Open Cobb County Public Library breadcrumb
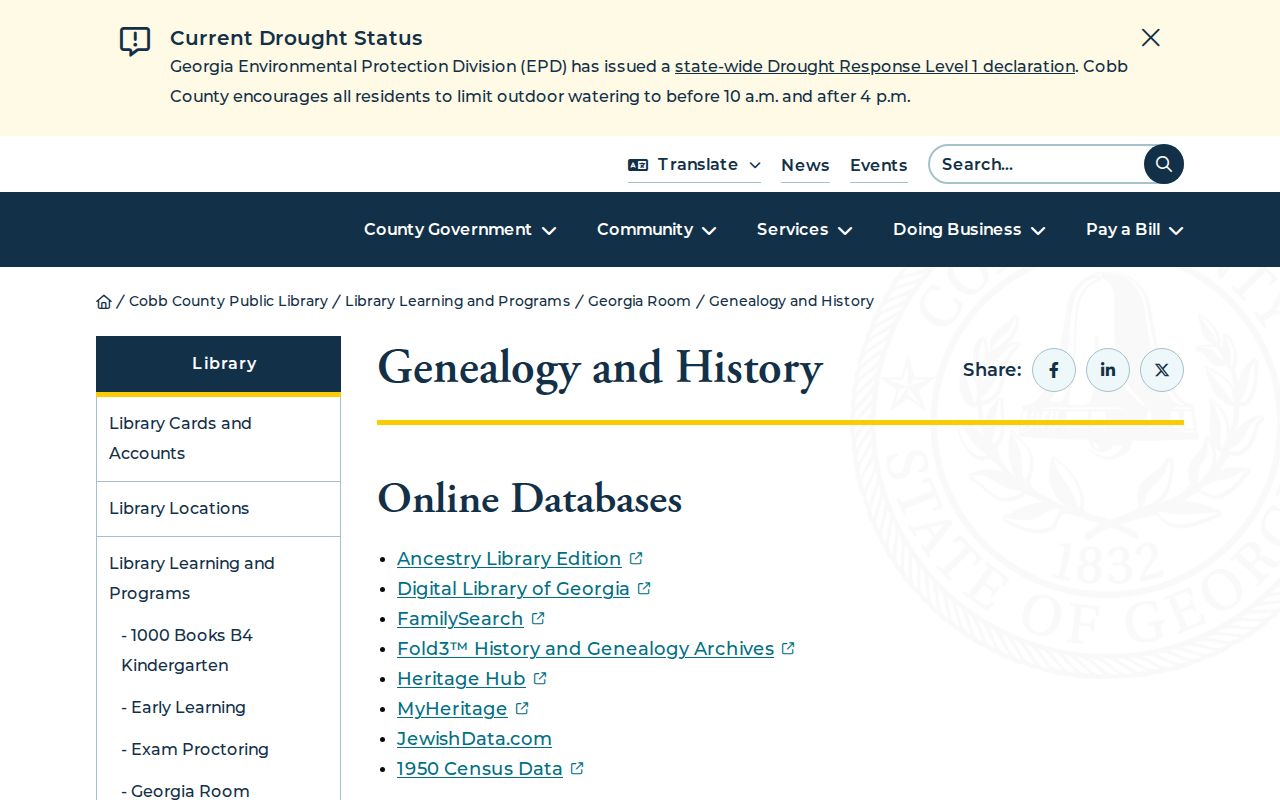The image size is (1280, 800). click(x=228, y=301)
